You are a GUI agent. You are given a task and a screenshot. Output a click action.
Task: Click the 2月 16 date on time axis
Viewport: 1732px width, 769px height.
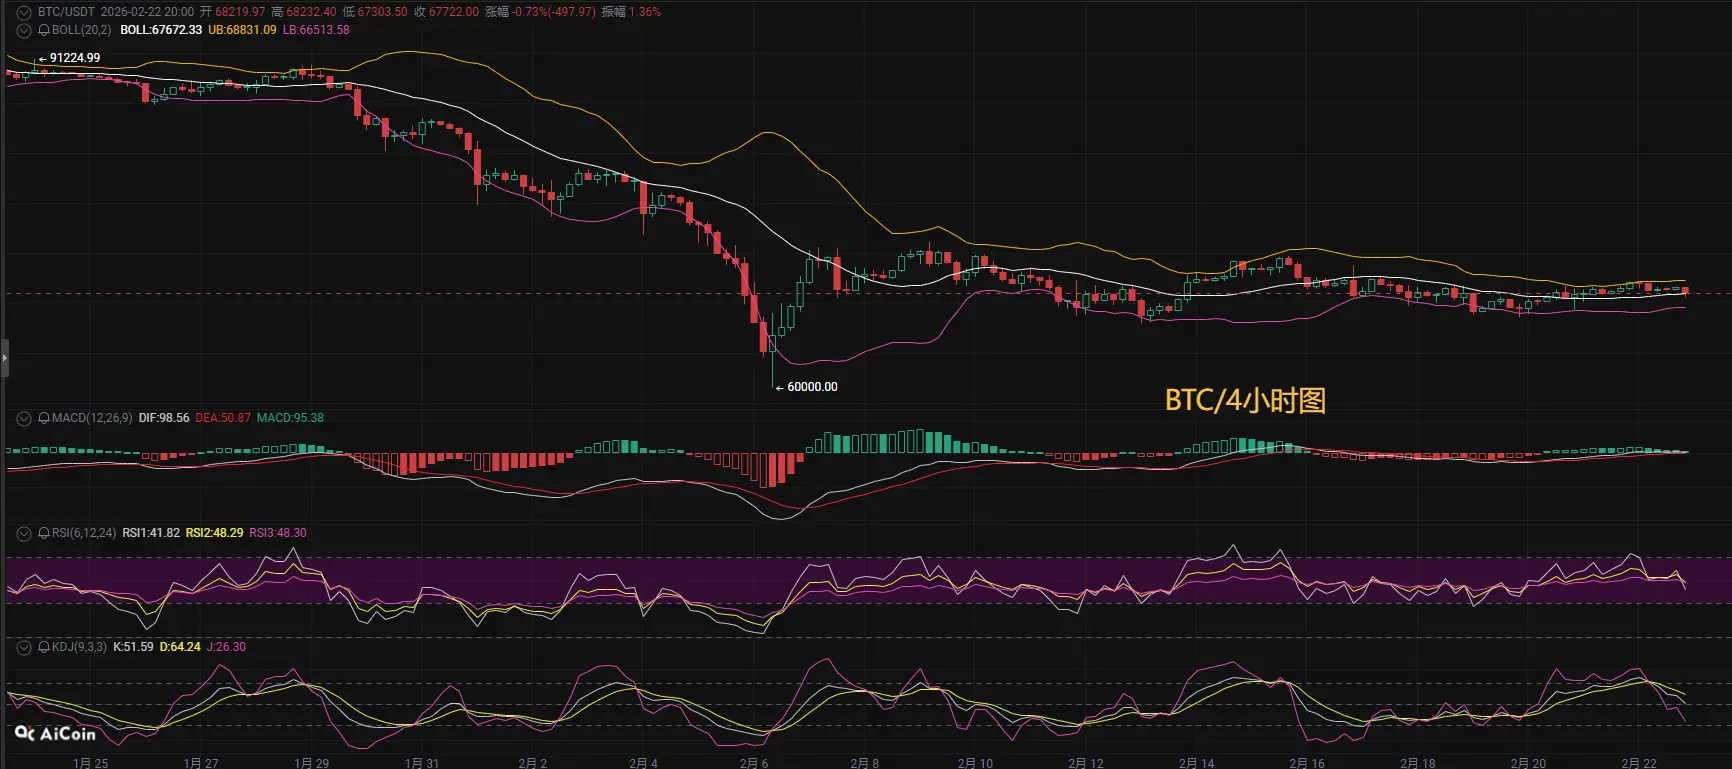(x=1307, y=763)
